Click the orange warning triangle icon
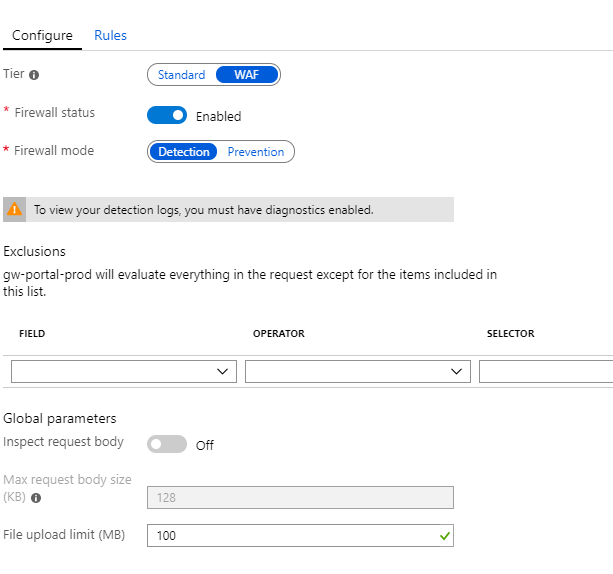The height and width of the screenshot is (574, 613). pyautogui.click(x=15, y=210)
